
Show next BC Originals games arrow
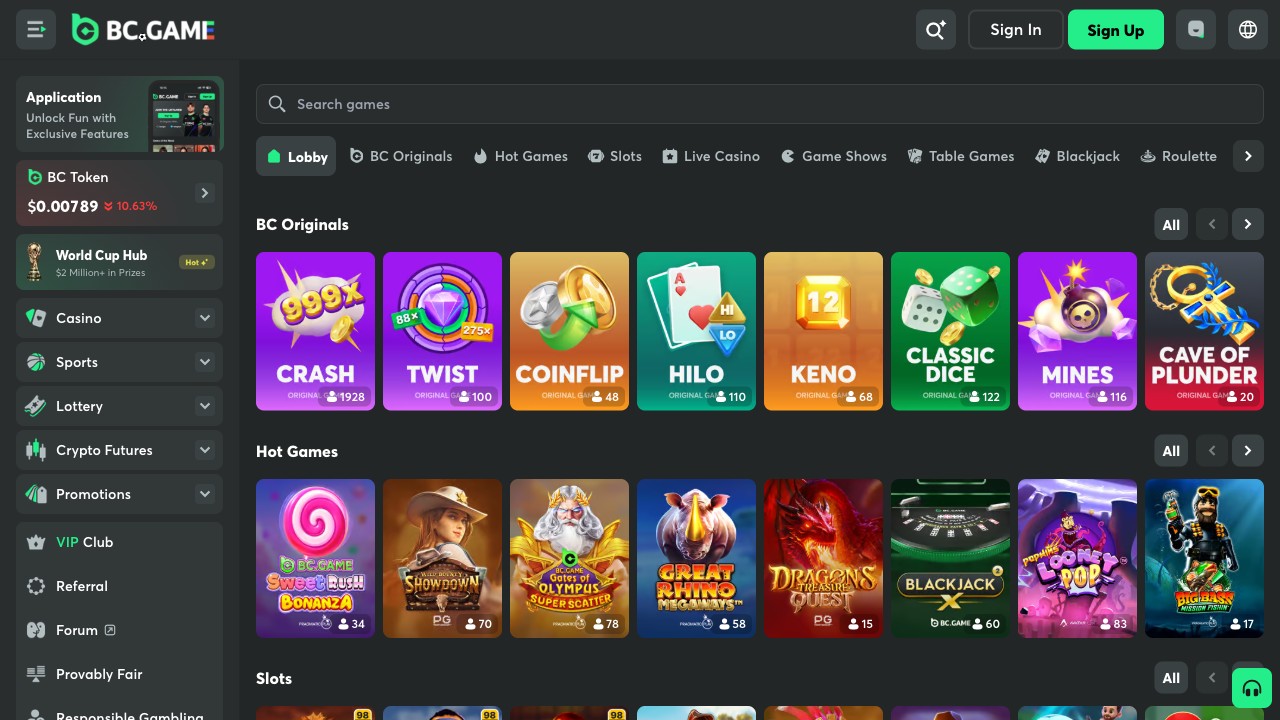pos(1248,224)
